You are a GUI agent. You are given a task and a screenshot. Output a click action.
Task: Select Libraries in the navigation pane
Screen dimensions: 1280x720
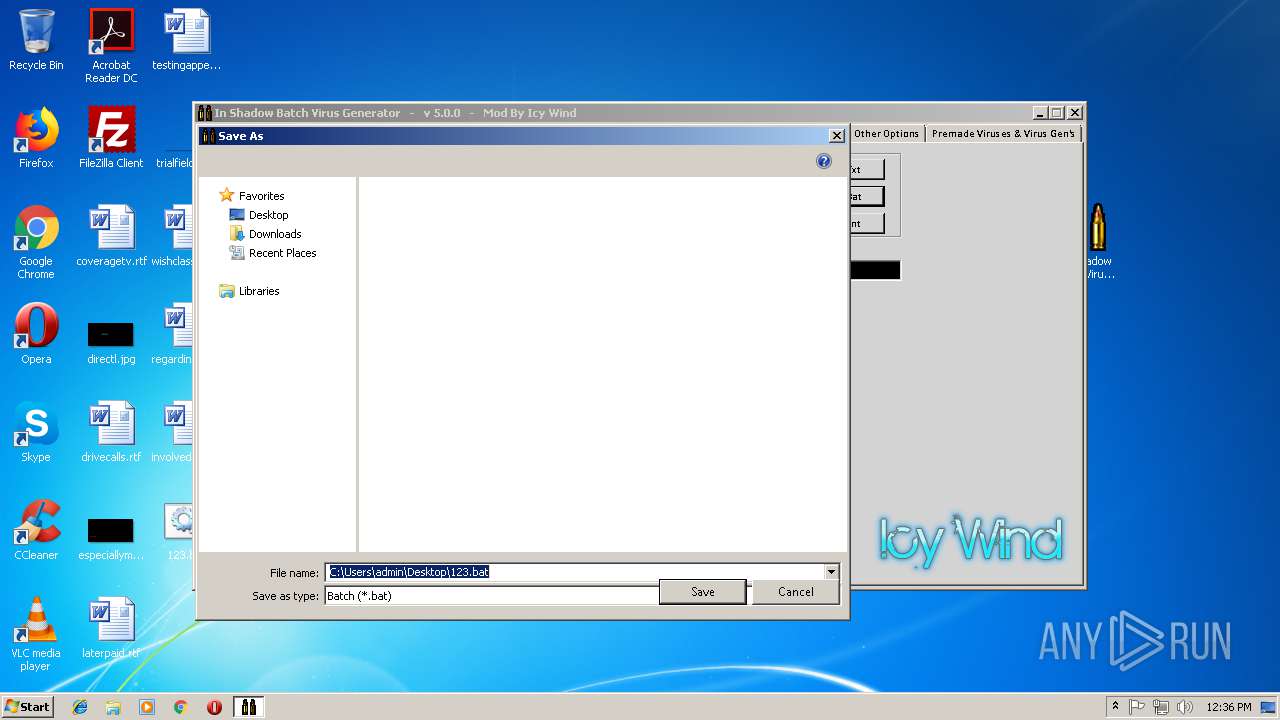click(x=259, y=291)
